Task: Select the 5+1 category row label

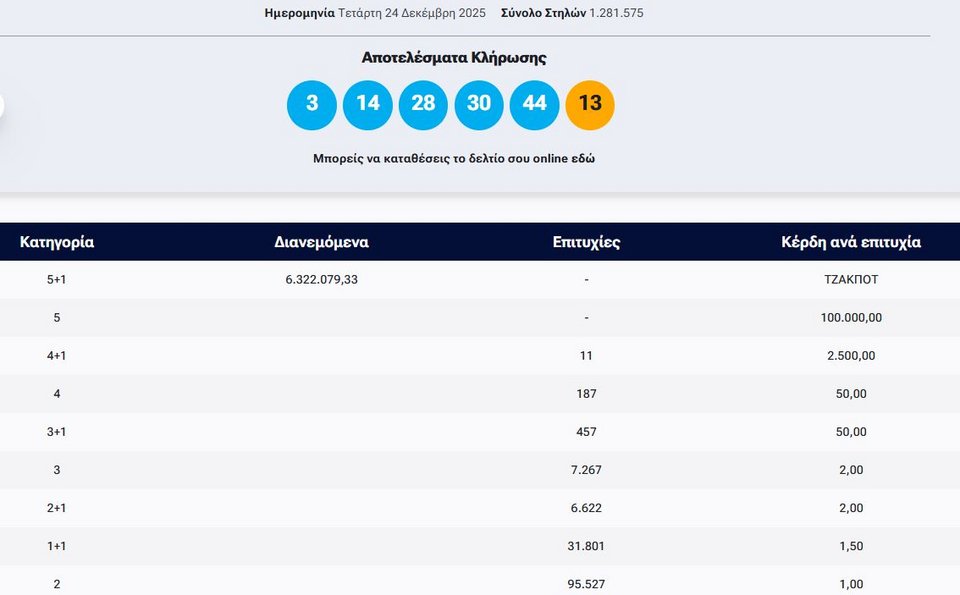Action: pyautogui.click(x=57, y=280)
